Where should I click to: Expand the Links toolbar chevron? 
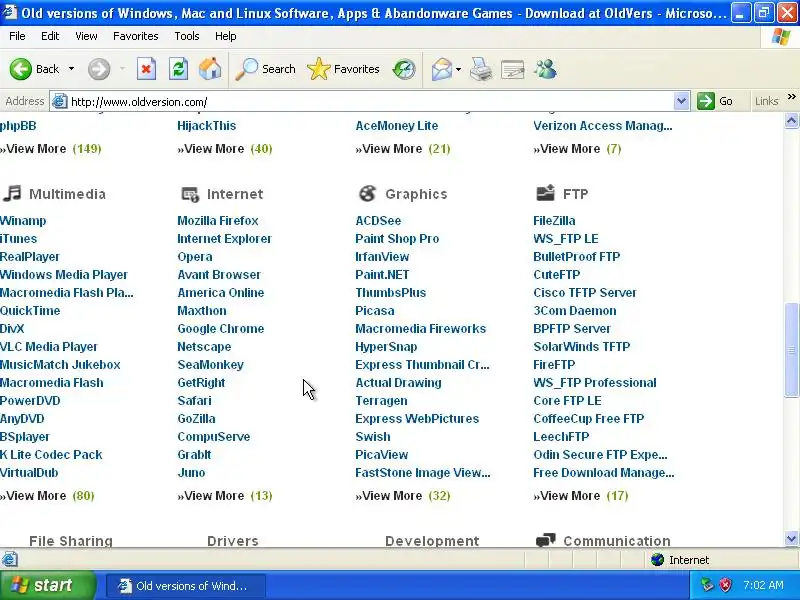tap(791, 97)
